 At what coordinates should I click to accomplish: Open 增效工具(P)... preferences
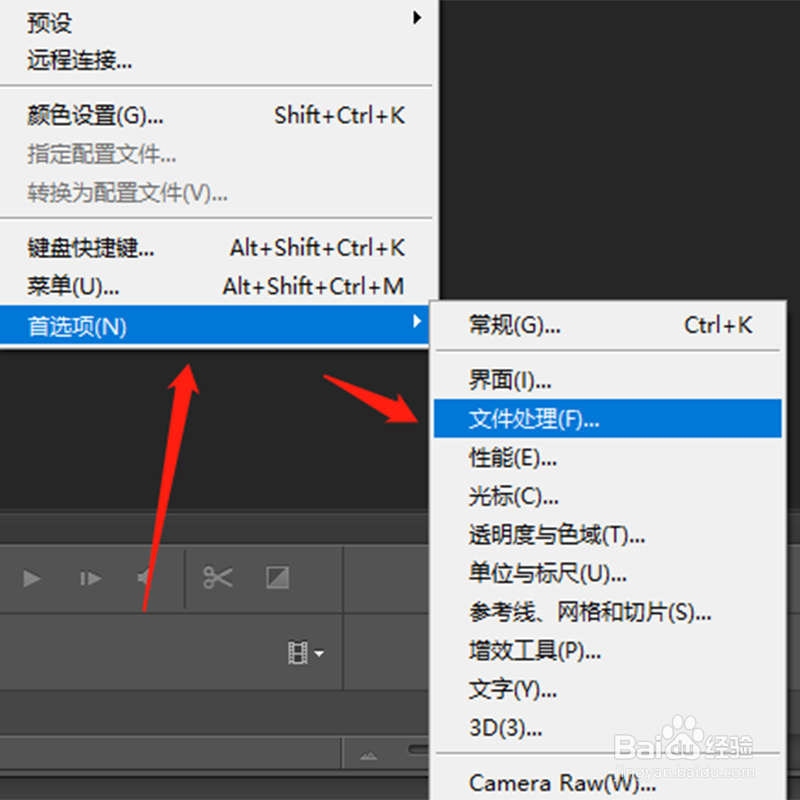click(x=607, y=651)
